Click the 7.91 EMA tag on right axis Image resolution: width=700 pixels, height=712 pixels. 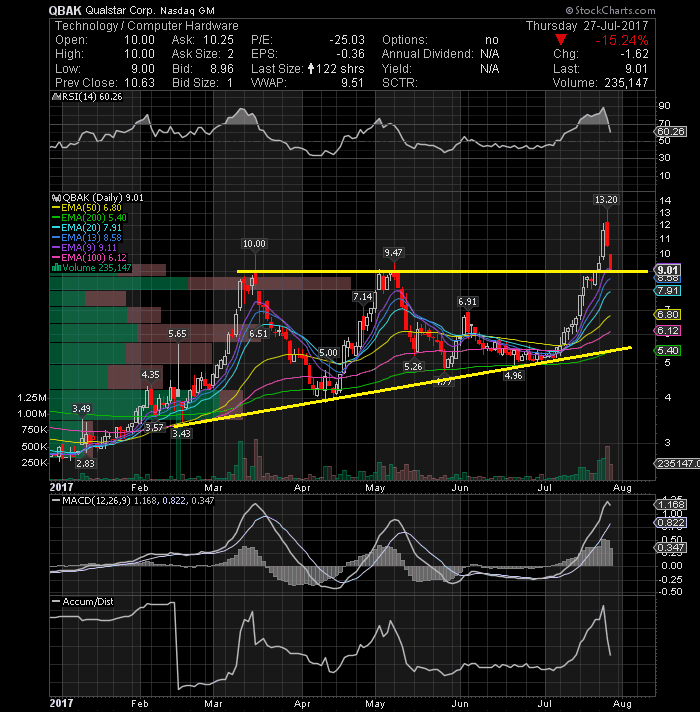(668, 291)
